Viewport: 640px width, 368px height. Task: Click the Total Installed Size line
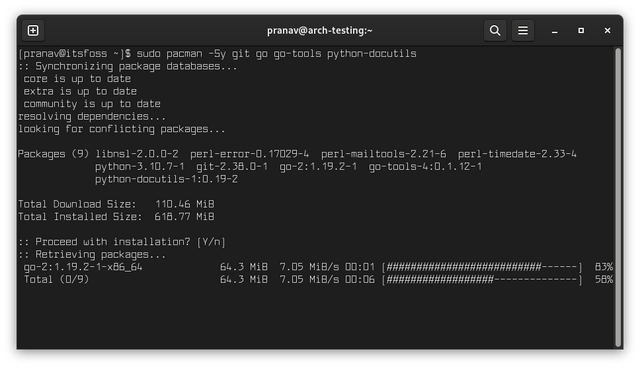(116, 217)
